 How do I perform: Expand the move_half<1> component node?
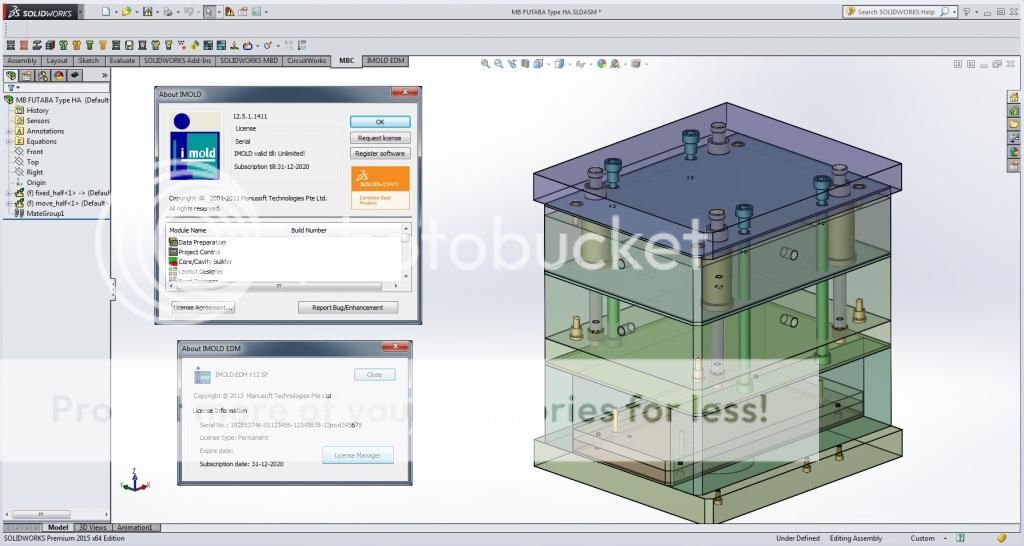[x=9, y=204]
